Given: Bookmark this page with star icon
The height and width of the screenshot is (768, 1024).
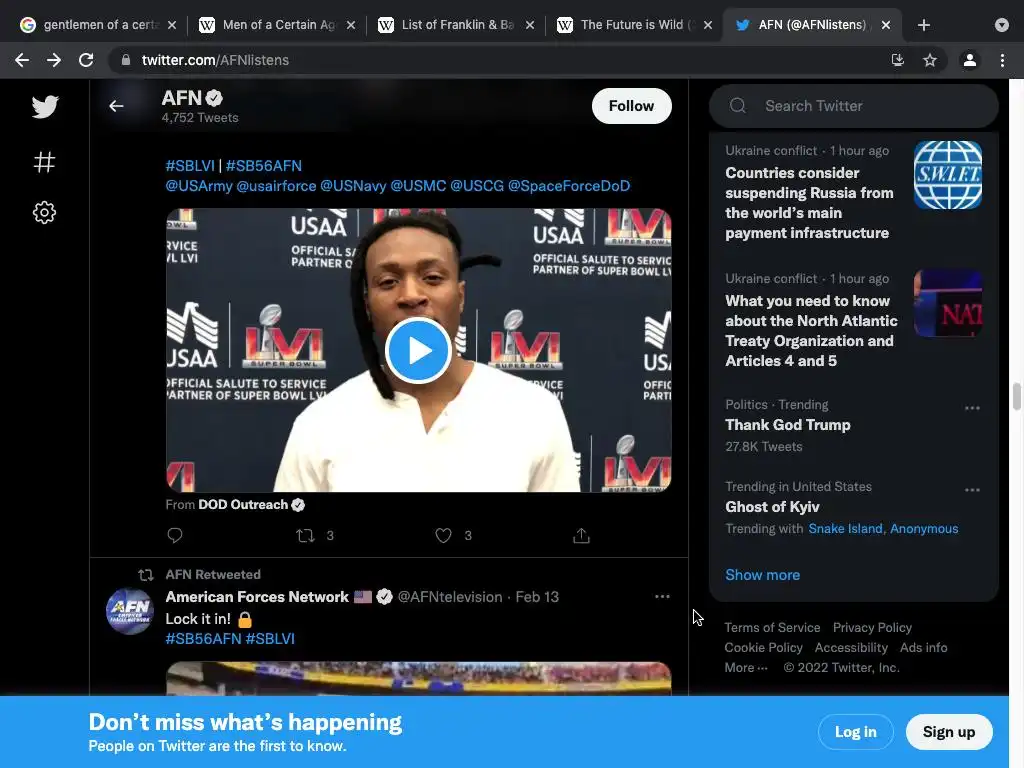Looking at the screenshot, I should pos(930,60).
